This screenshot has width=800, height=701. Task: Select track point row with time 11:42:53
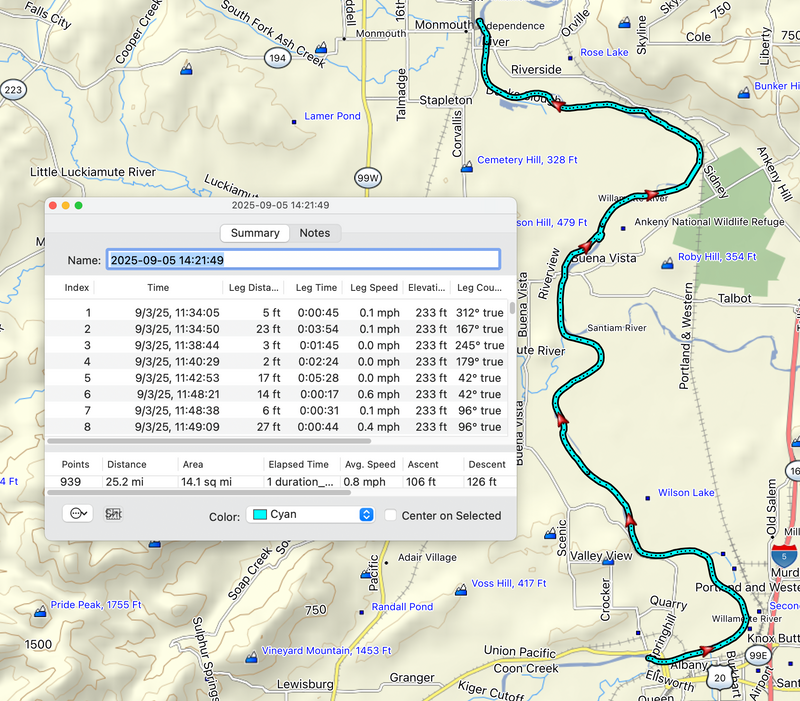tap(277, 378)
